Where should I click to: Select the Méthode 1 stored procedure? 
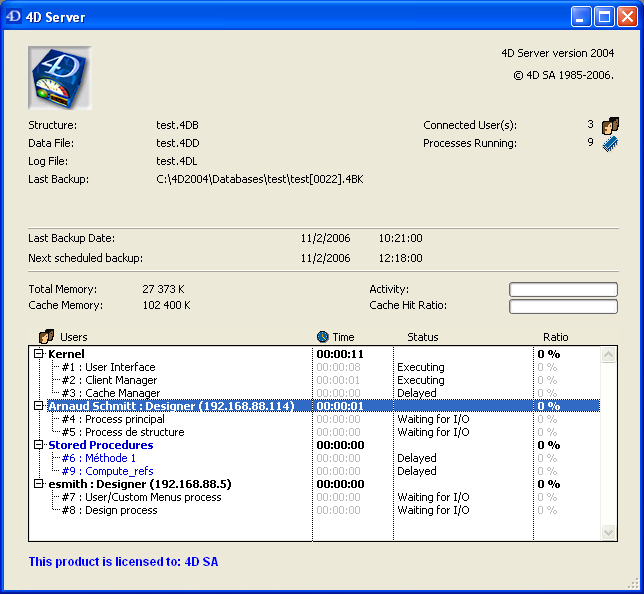tap(110, 458)
